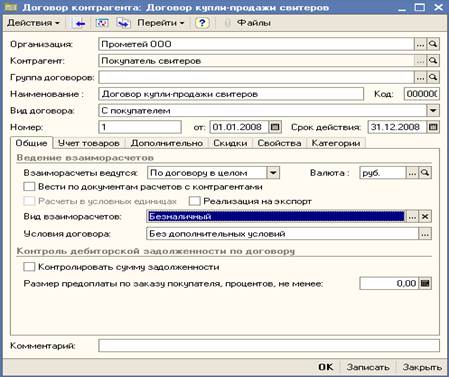Click magnifier icon of Организация field
Image resolution: width=449 pixels, height=377 pixels.
[433, 44]
